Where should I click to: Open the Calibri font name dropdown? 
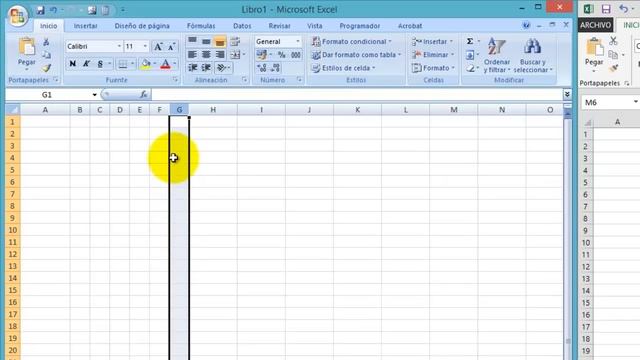click(119, 47)
